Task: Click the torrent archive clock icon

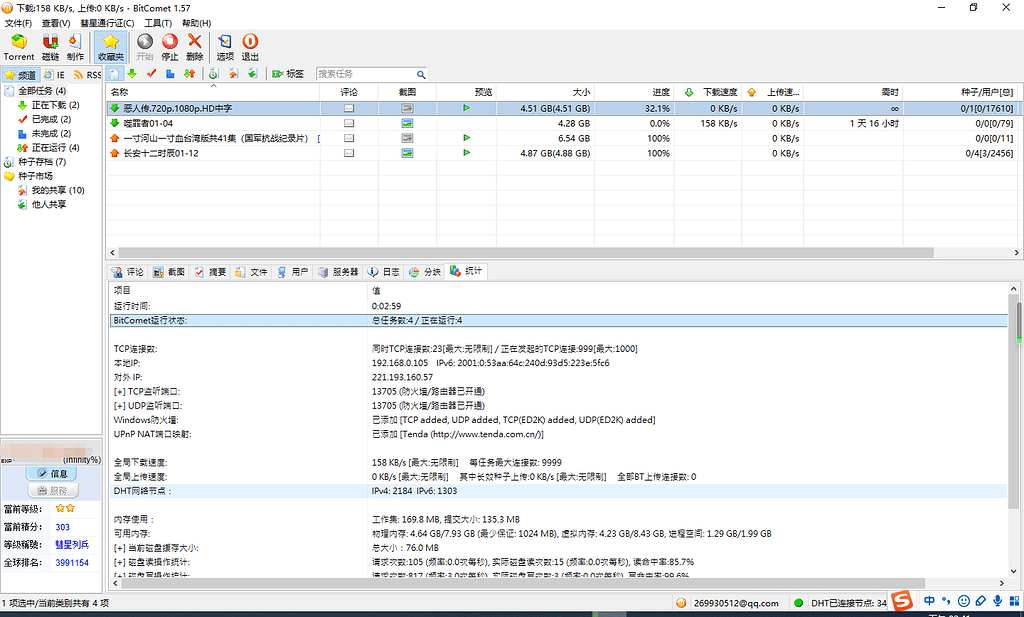Action: tap(214, 74)
